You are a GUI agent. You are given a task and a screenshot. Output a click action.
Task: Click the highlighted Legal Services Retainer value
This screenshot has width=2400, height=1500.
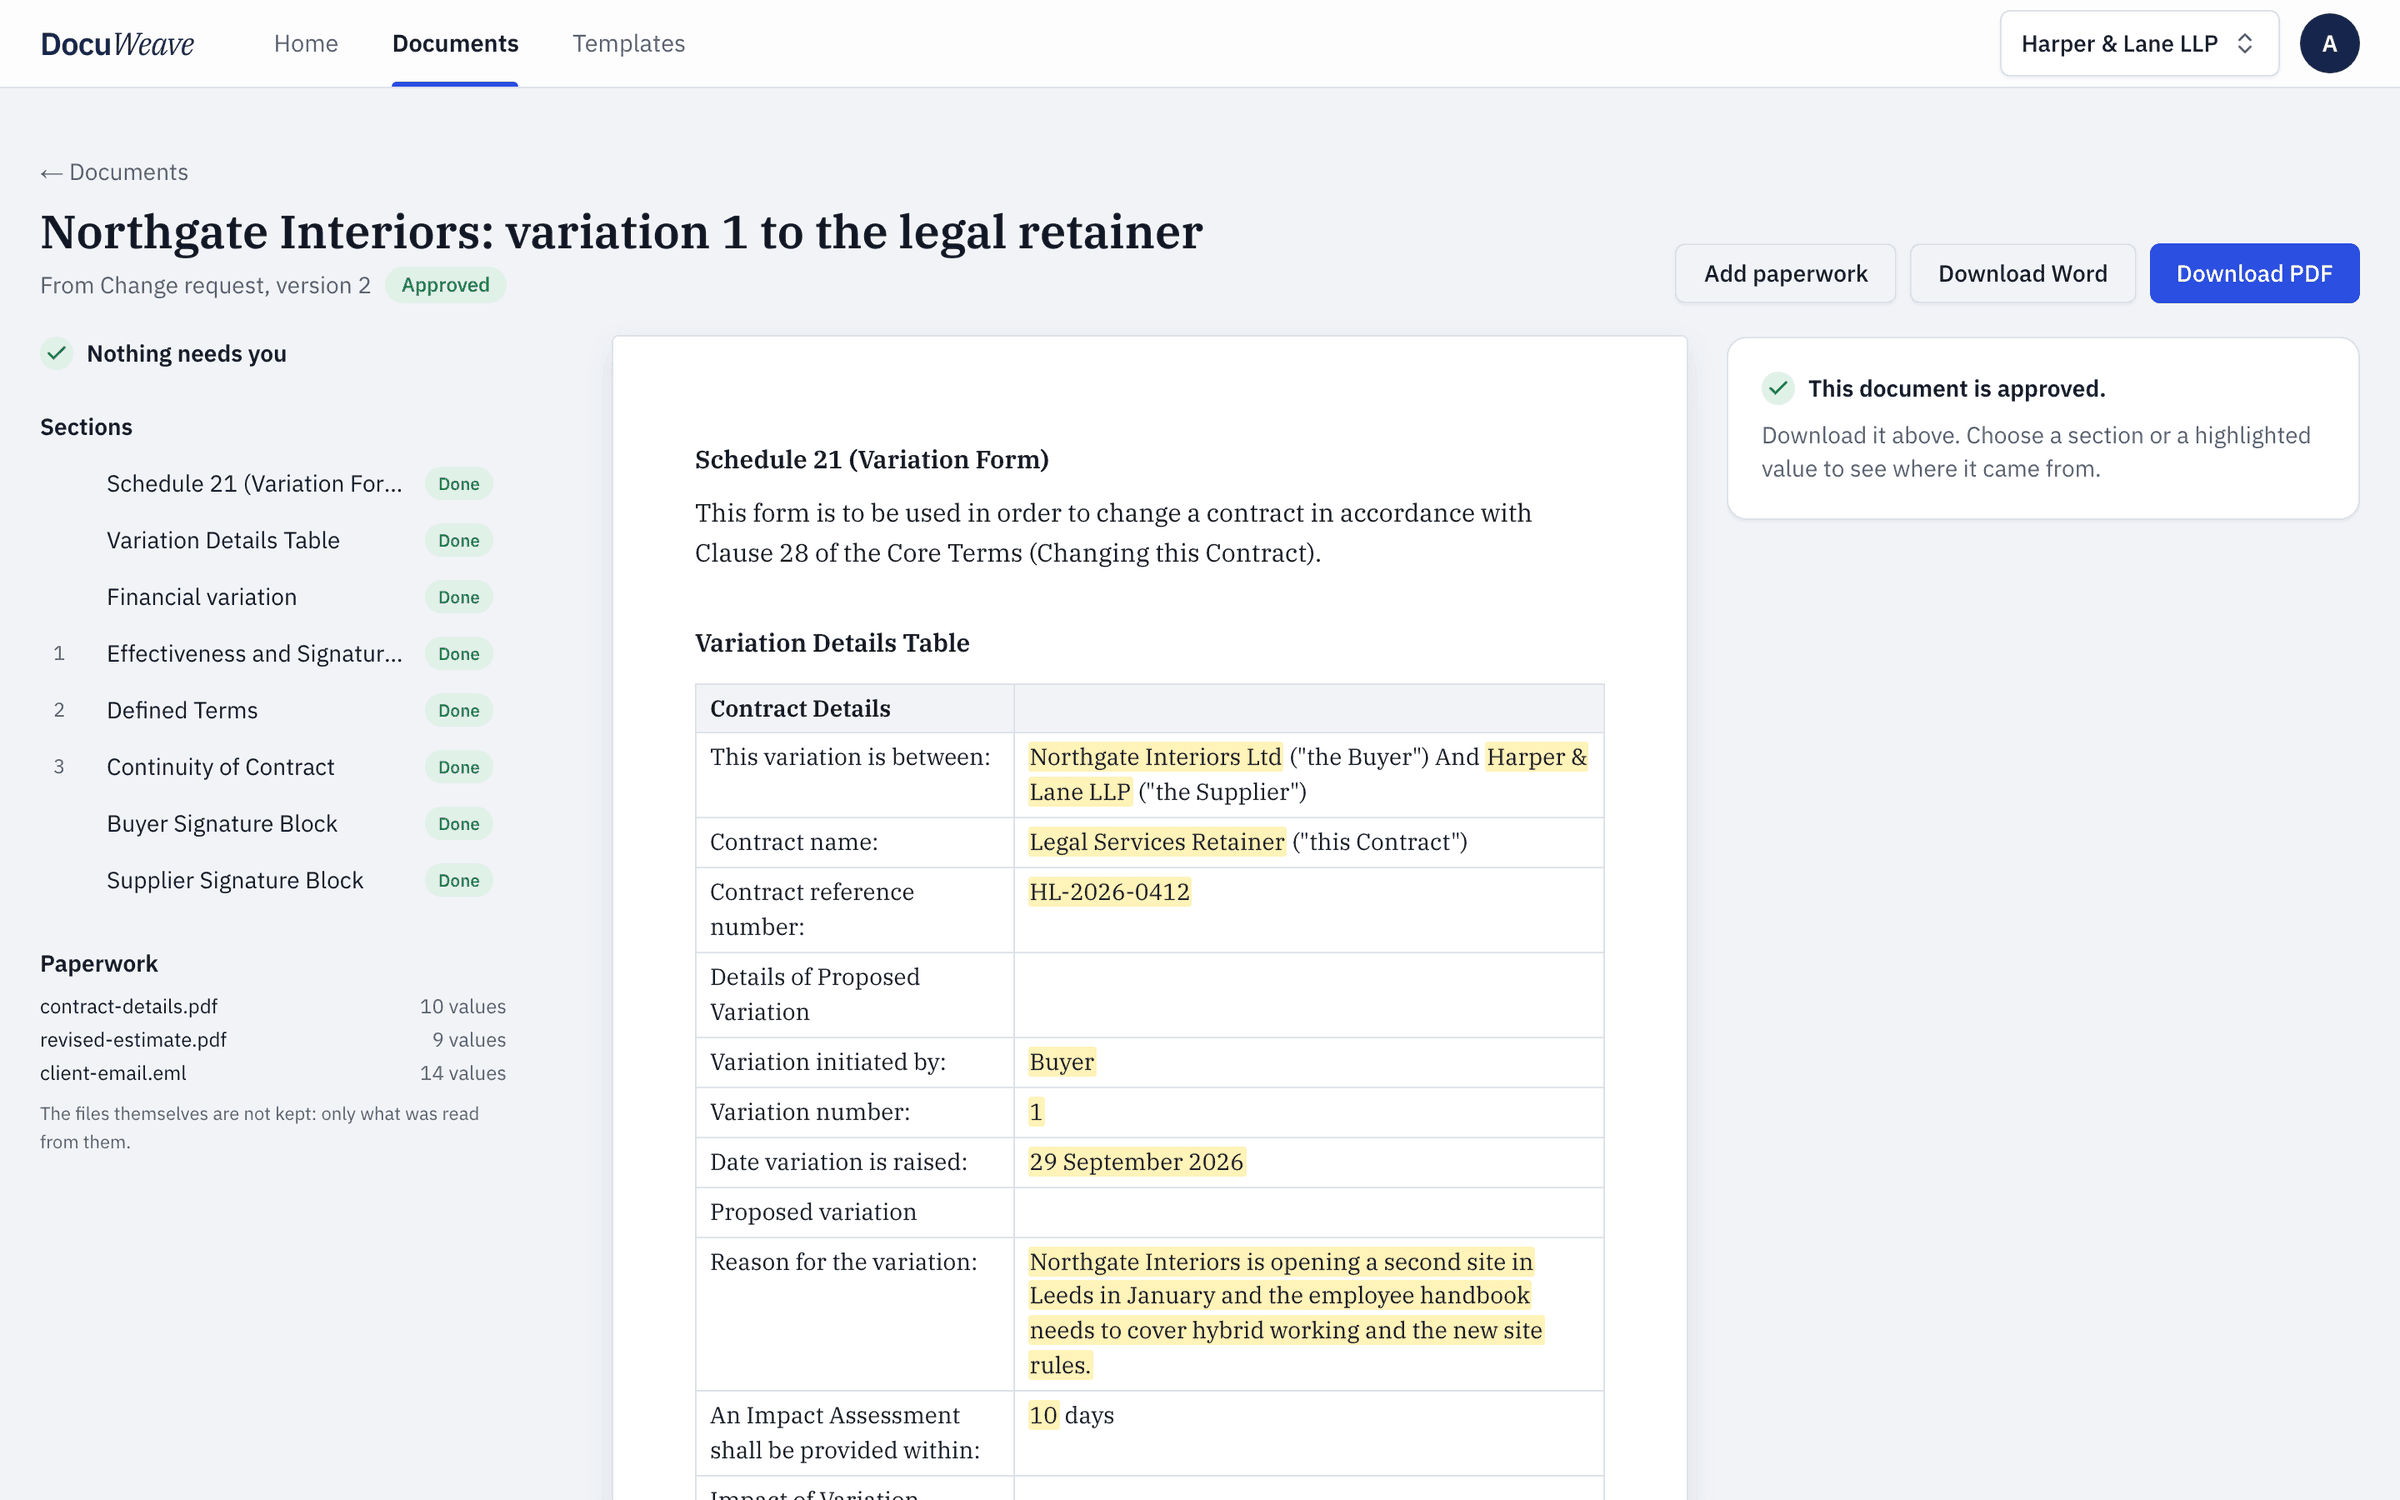tap(1157, 842)
